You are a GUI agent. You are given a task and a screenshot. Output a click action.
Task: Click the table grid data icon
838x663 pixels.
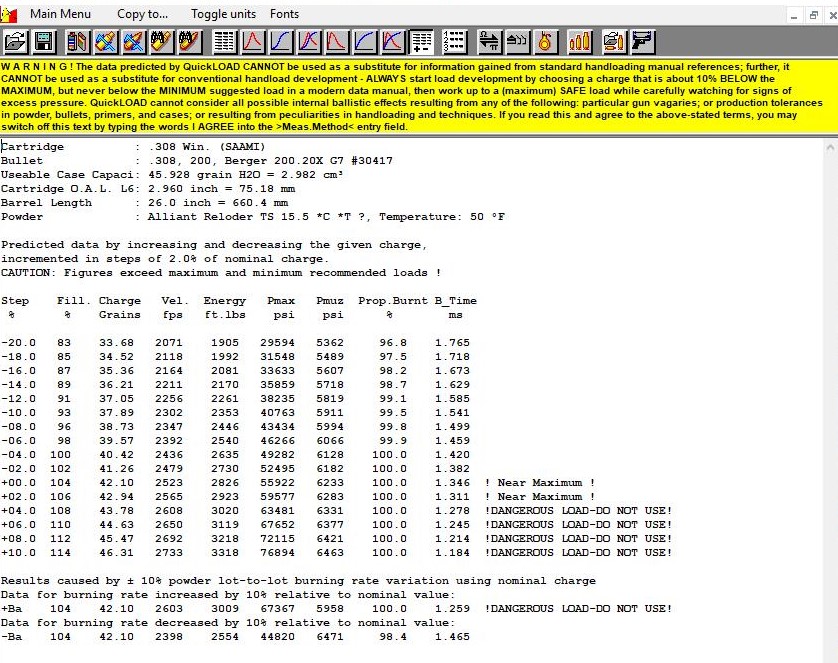(224, 42)
